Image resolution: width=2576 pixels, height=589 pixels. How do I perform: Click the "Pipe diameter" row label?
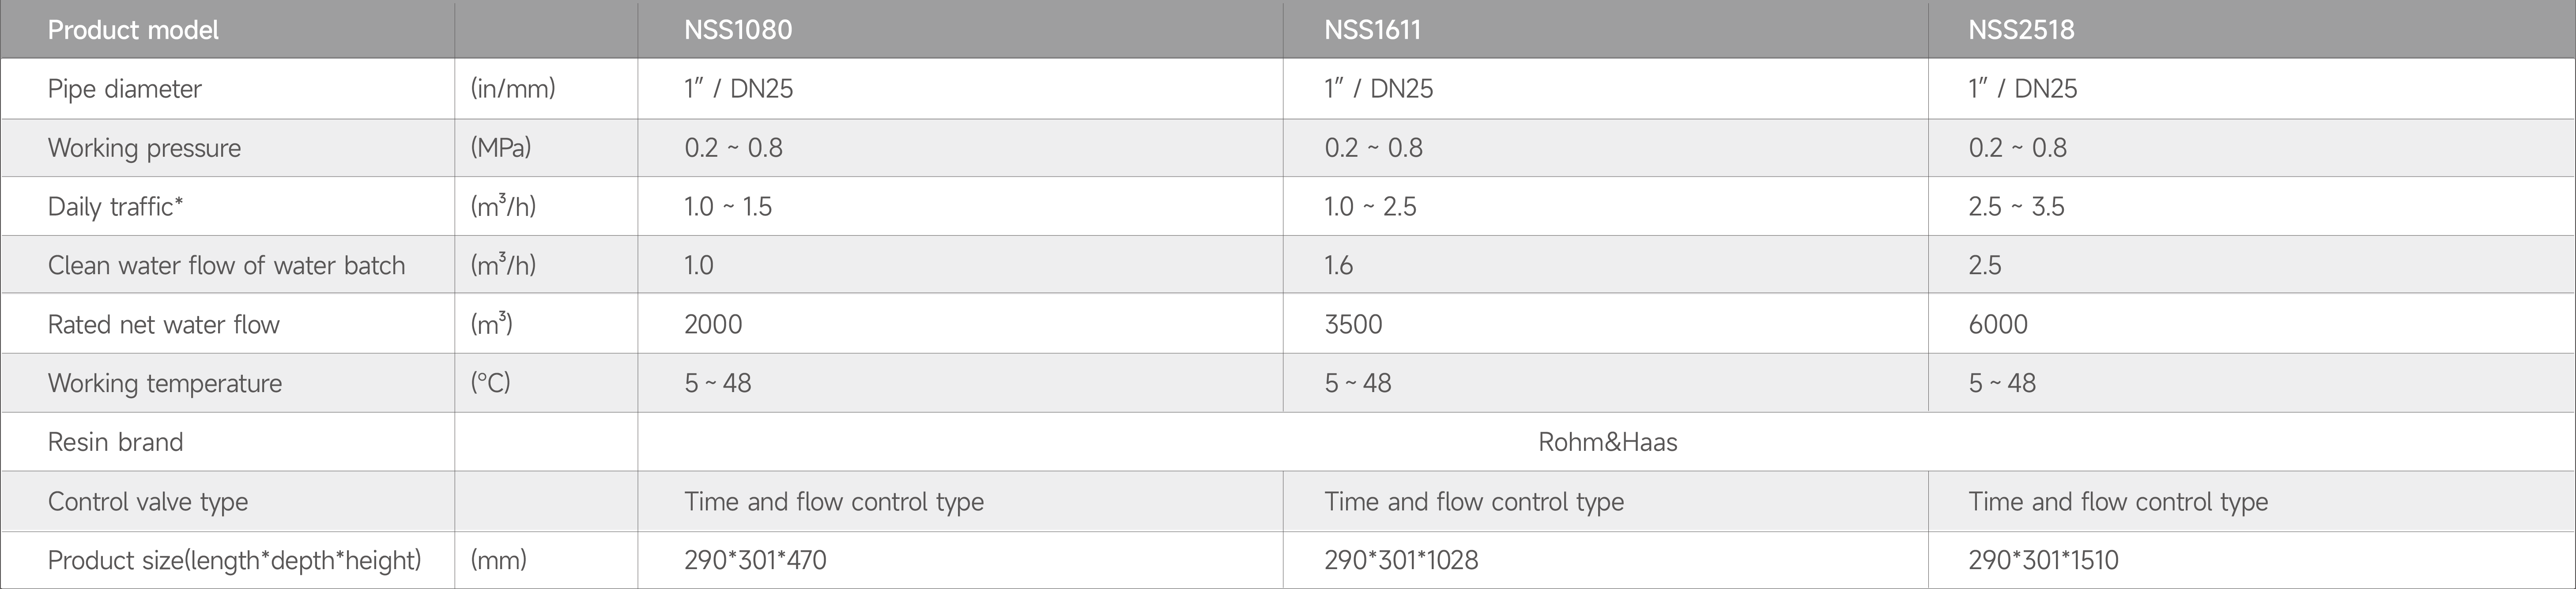point(125,89)
